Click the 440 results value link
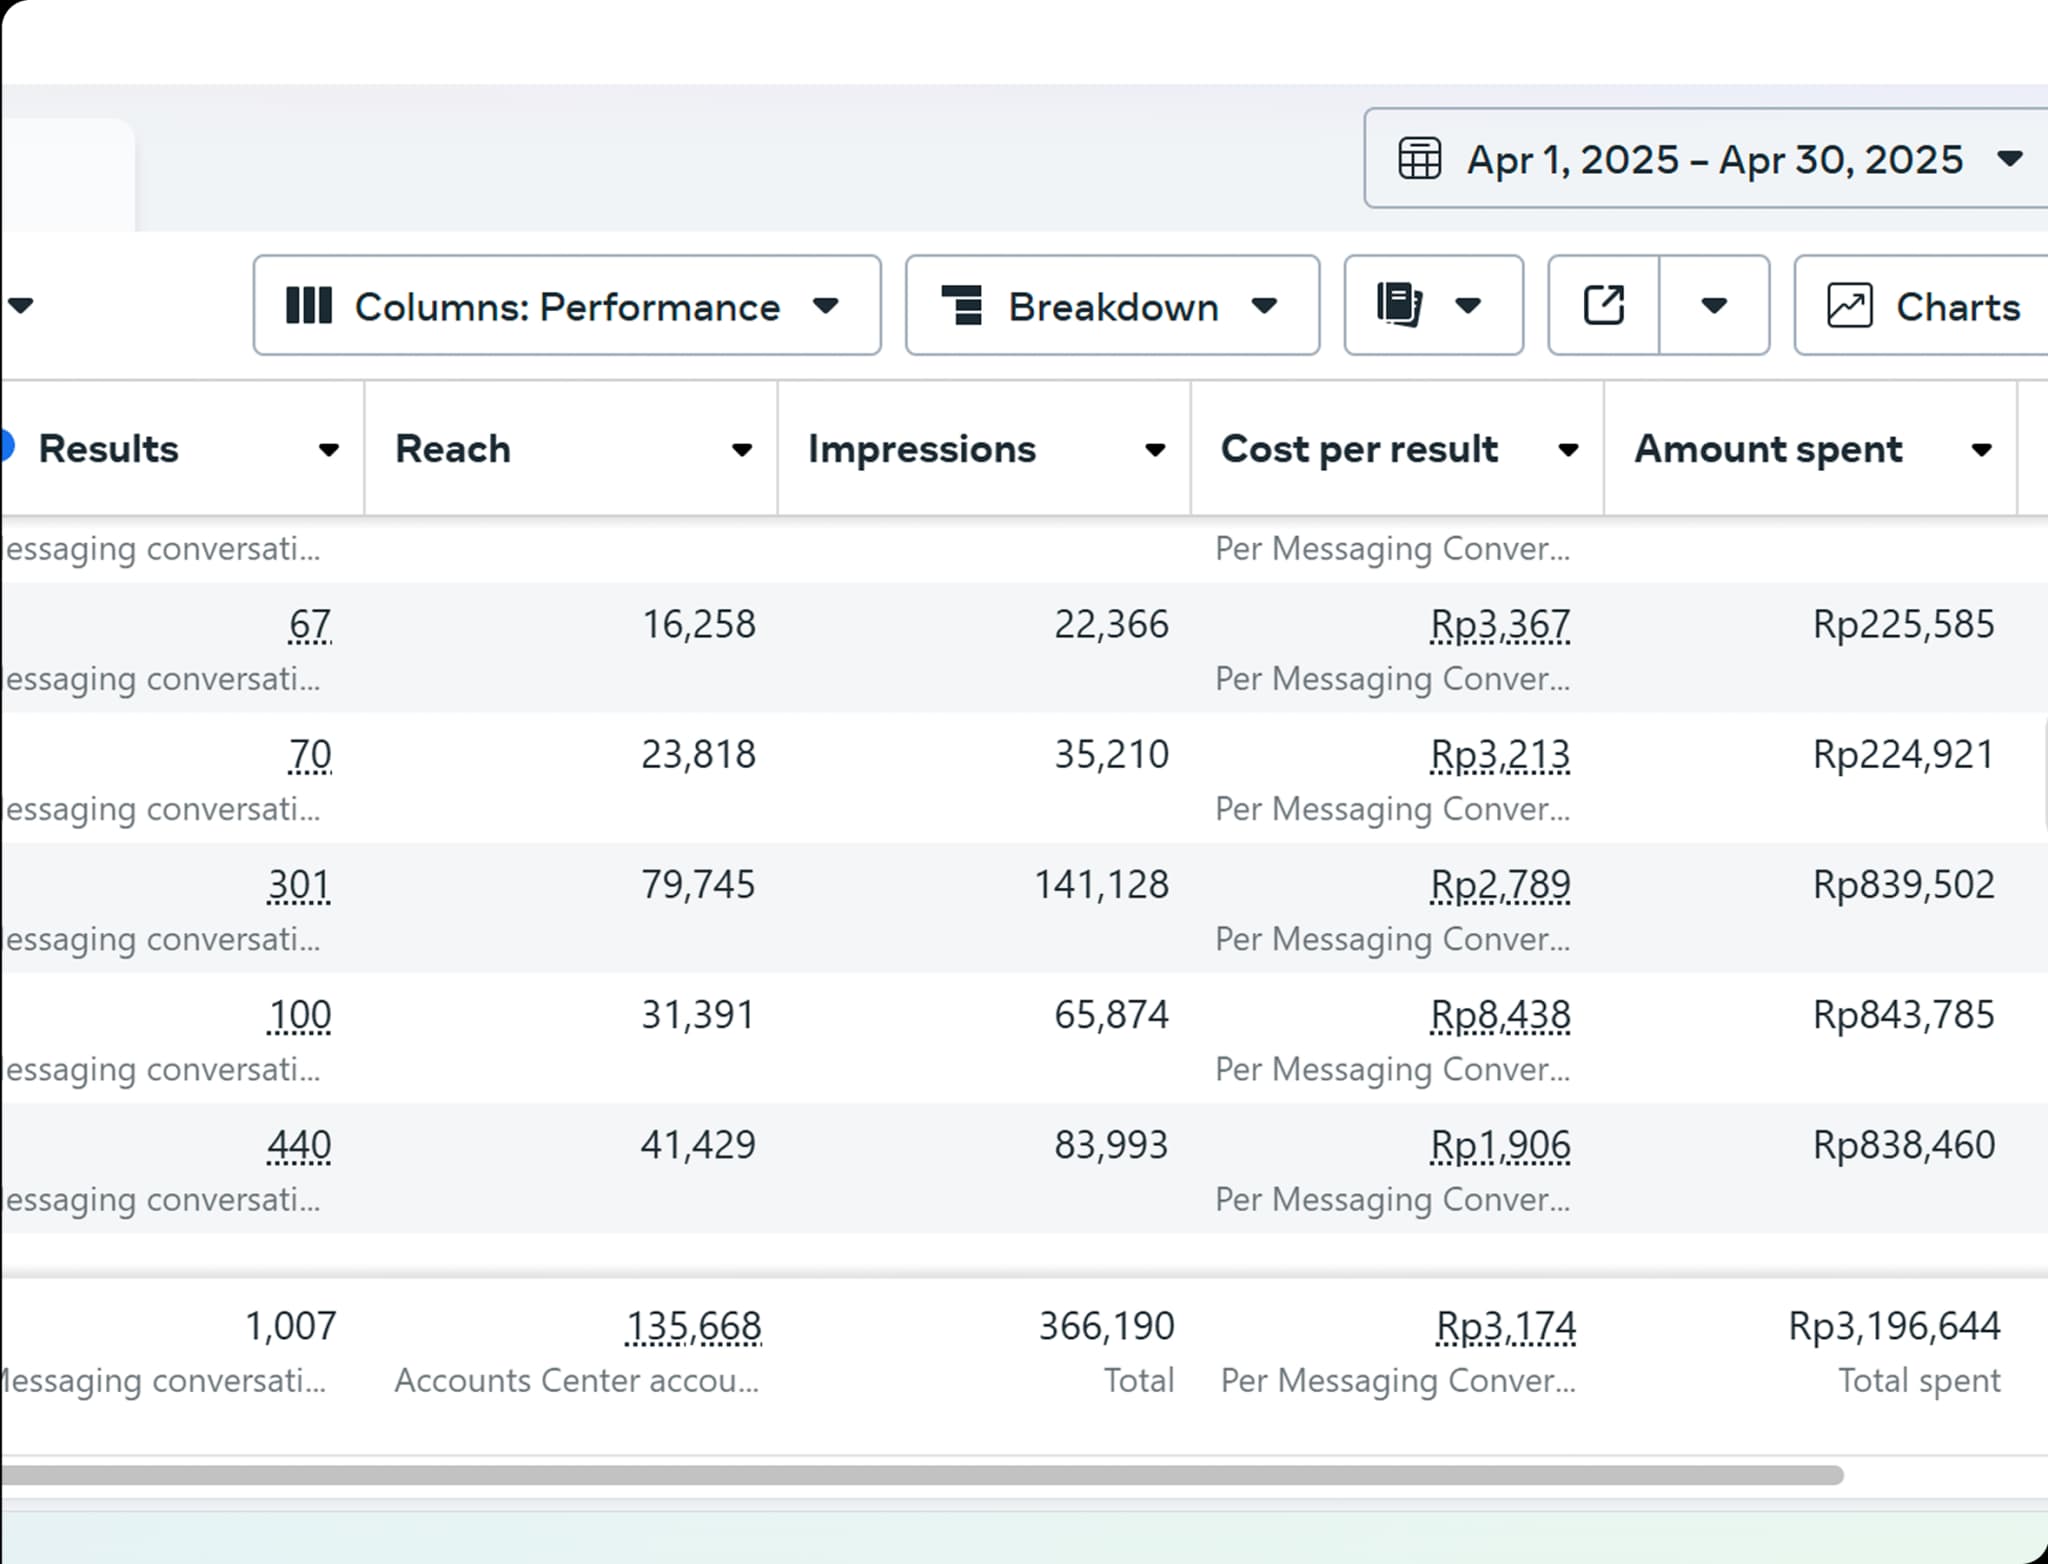The width and height of the screenshot is (2048, 1564). [x=298, y=1145]
